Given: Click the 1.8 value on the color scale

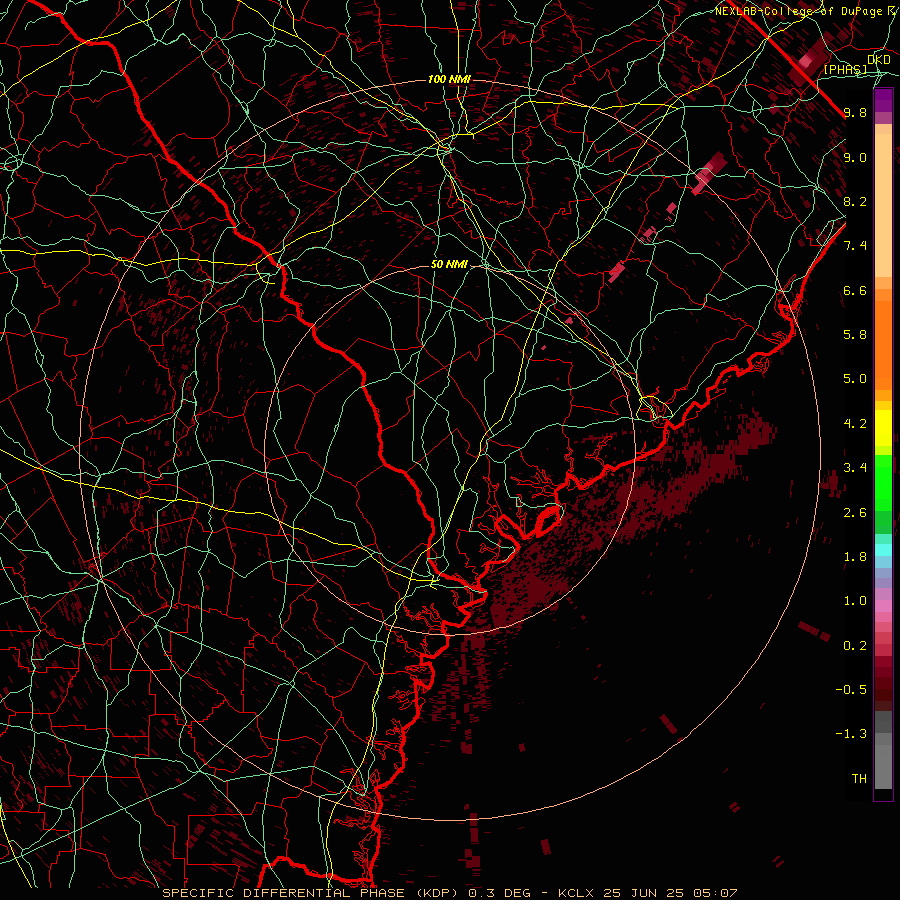Looking at the screenshot, I should coord(855,557).
